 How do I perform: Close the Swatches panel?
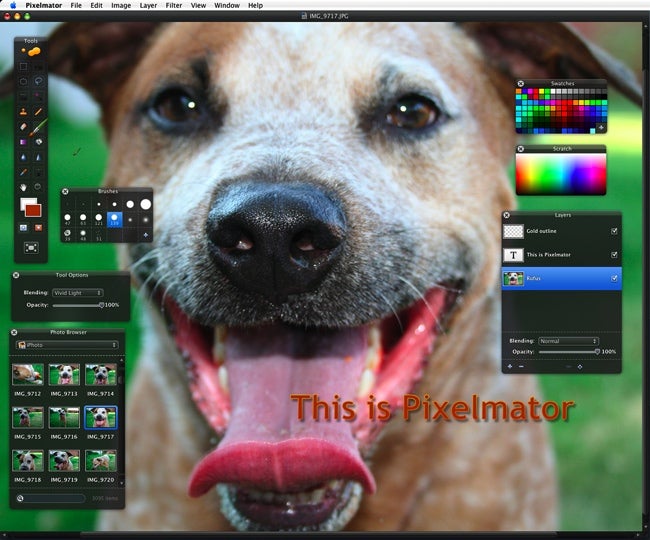tap(521, 83)
